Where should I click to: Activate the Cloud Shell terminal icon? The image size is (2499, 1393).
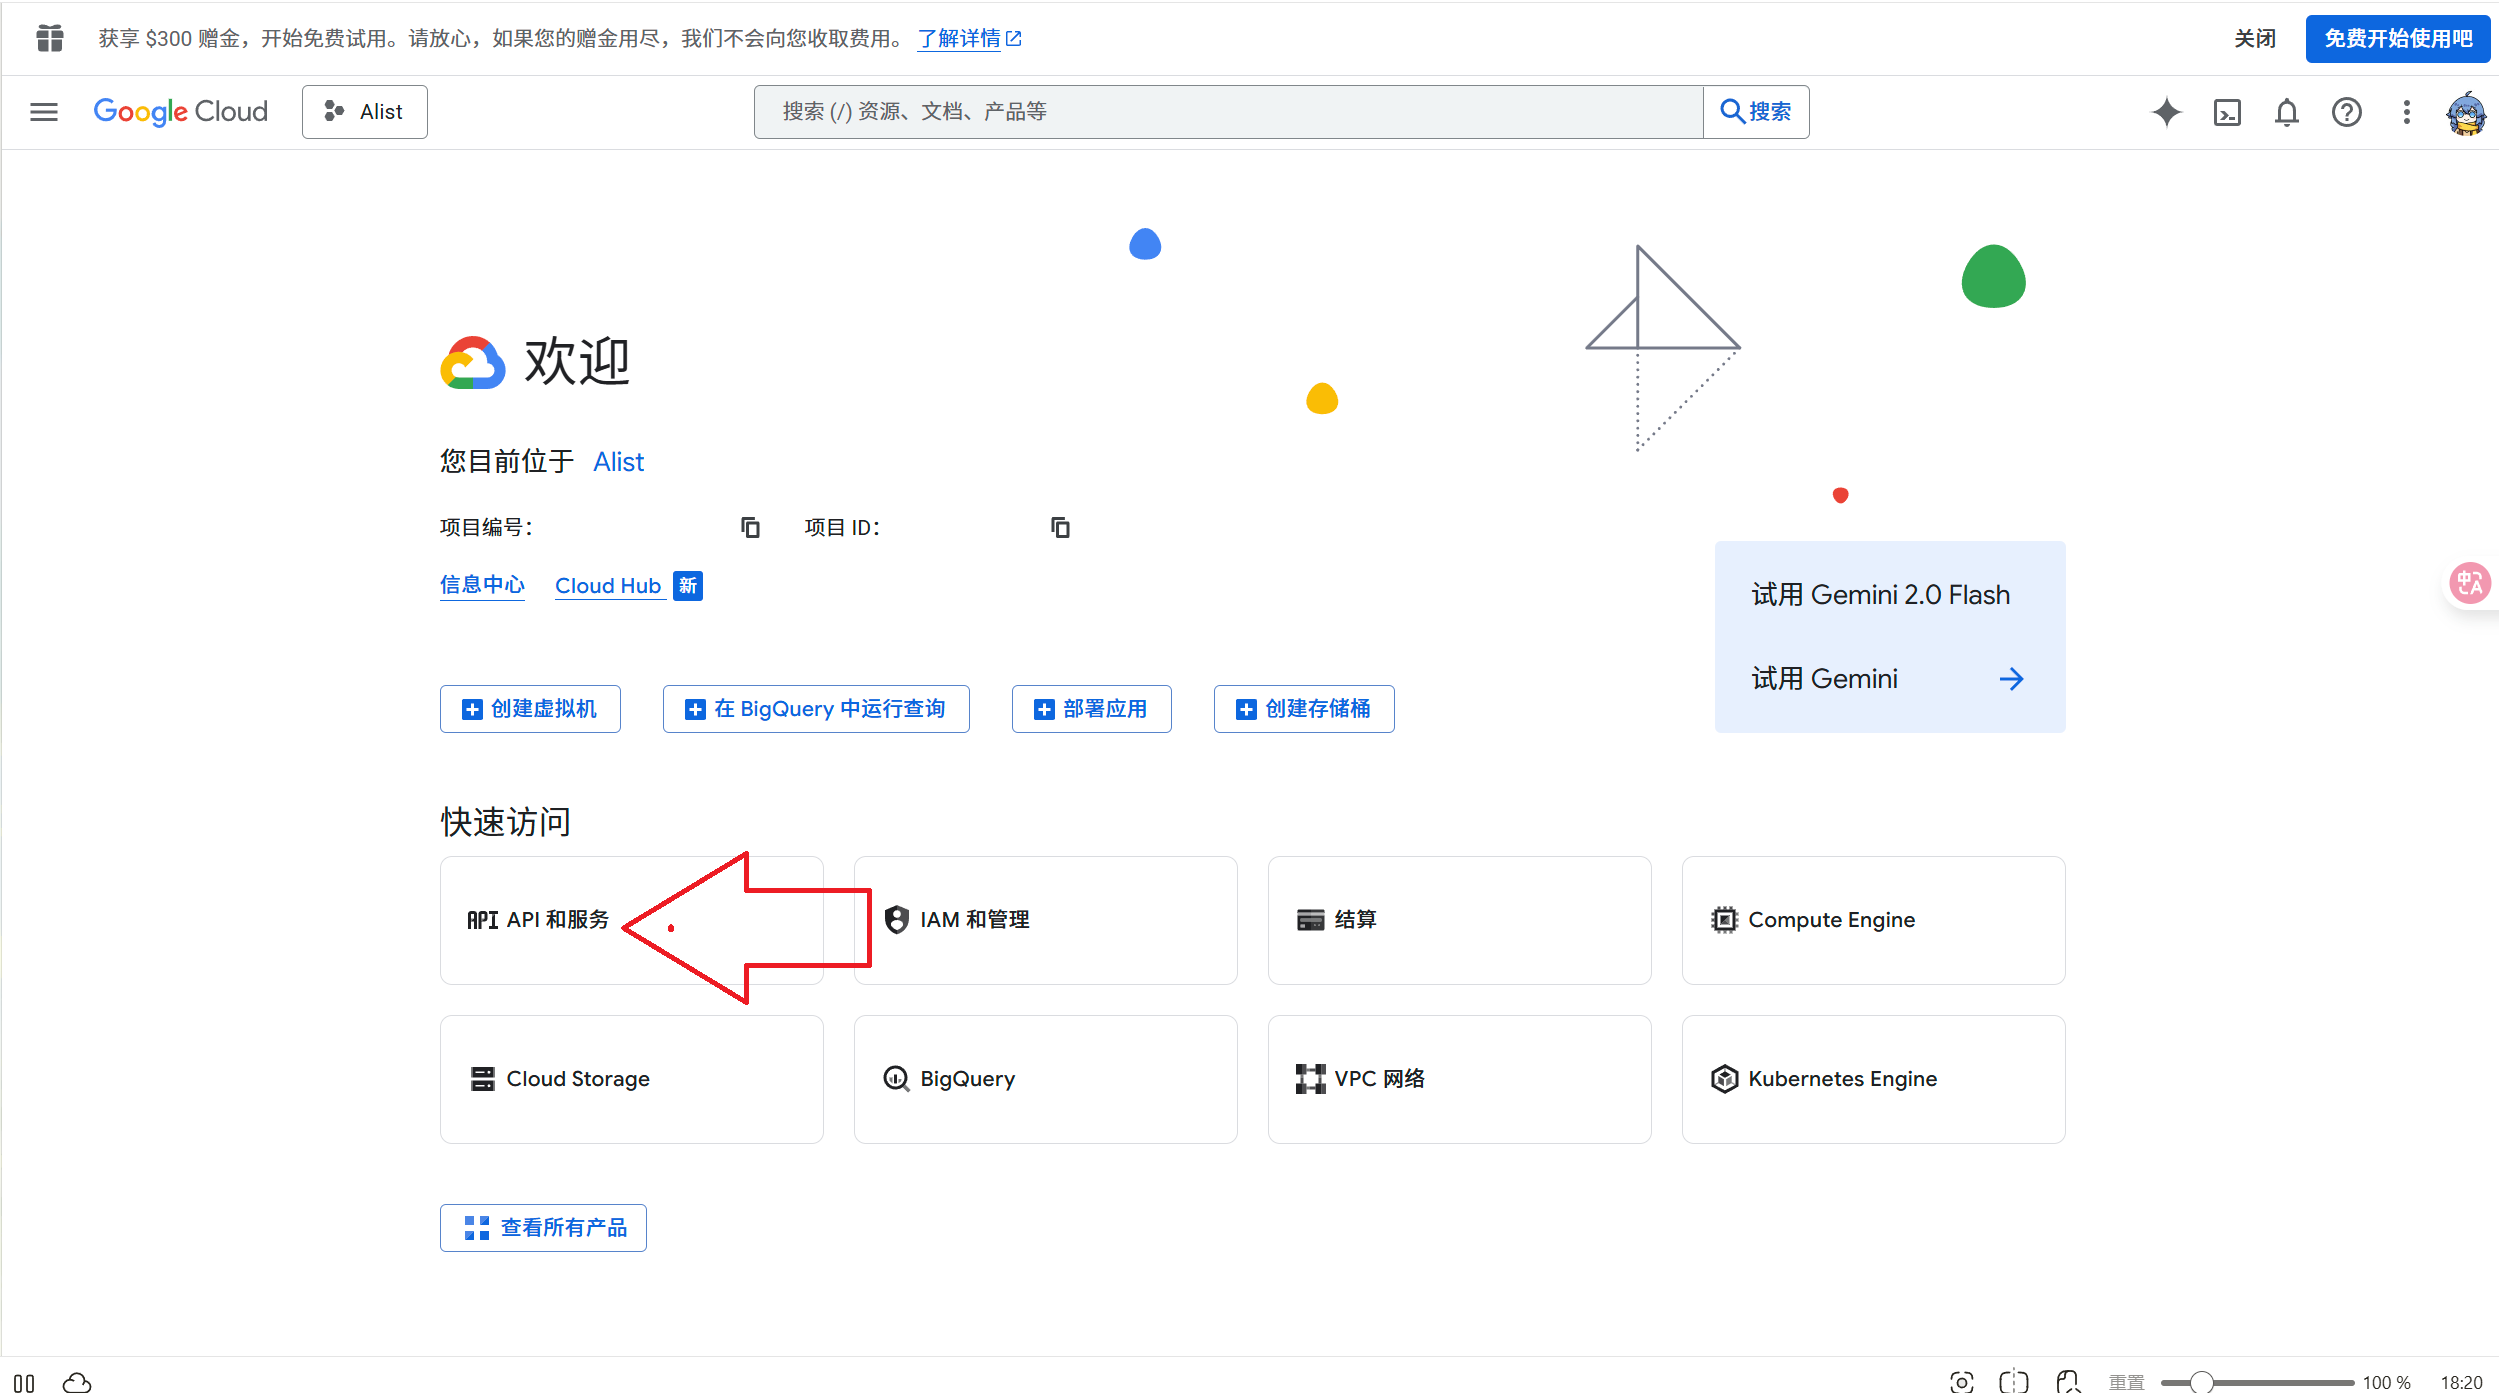pos(2227,112)
